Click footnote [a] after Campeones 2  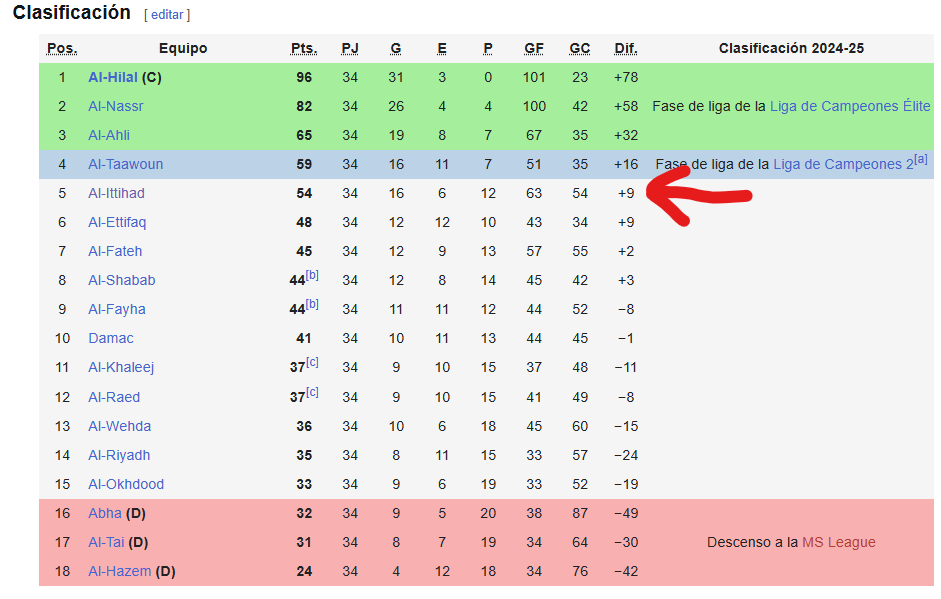coord(921,159)
